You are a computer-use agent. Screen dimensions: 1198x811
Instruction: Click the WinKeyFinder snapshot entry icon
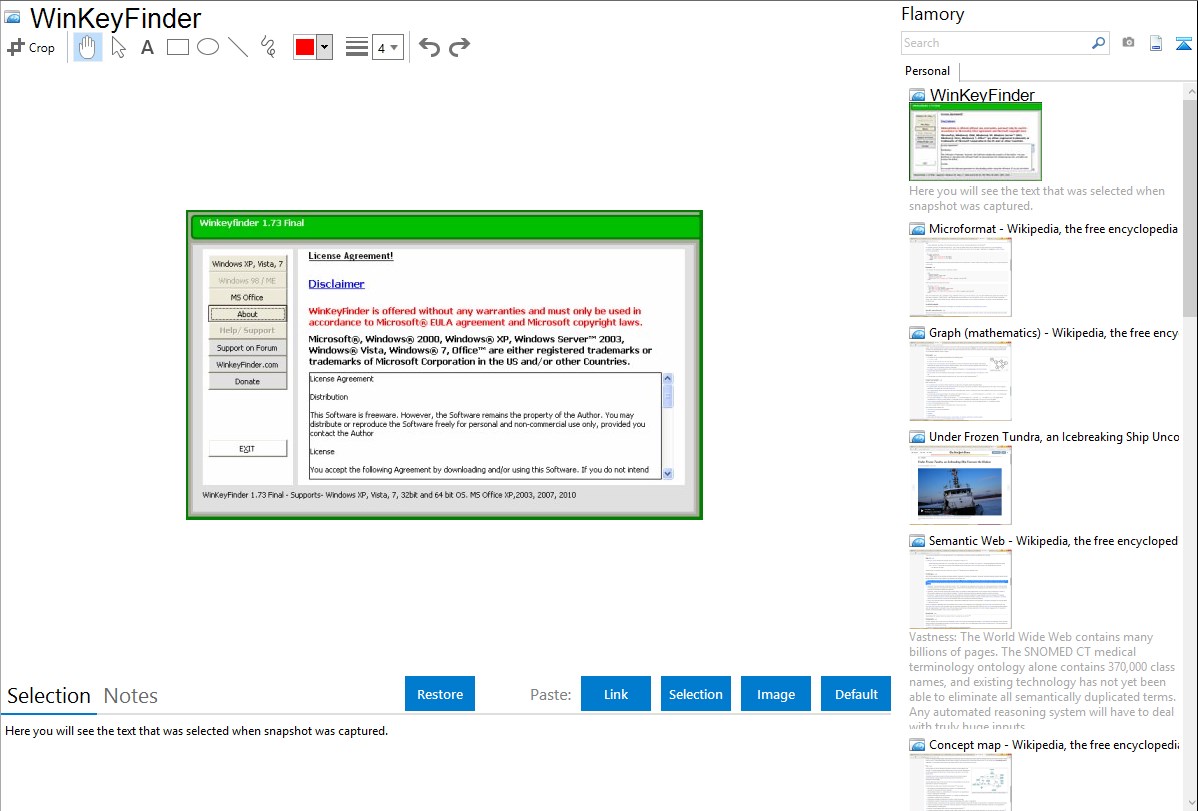917,96
